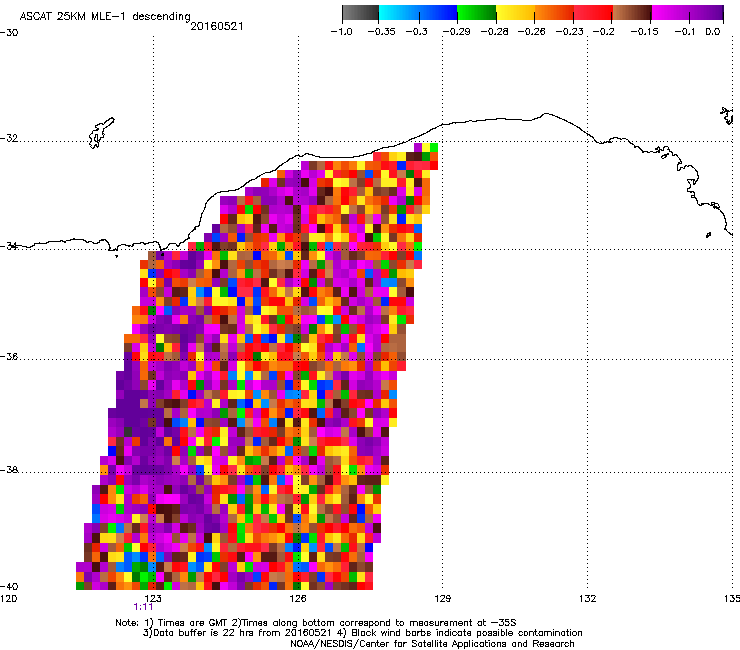Click the color bar label '-0.2'
Screen dimensions: 740x650
pyautogui.click(x=603, y=32)
